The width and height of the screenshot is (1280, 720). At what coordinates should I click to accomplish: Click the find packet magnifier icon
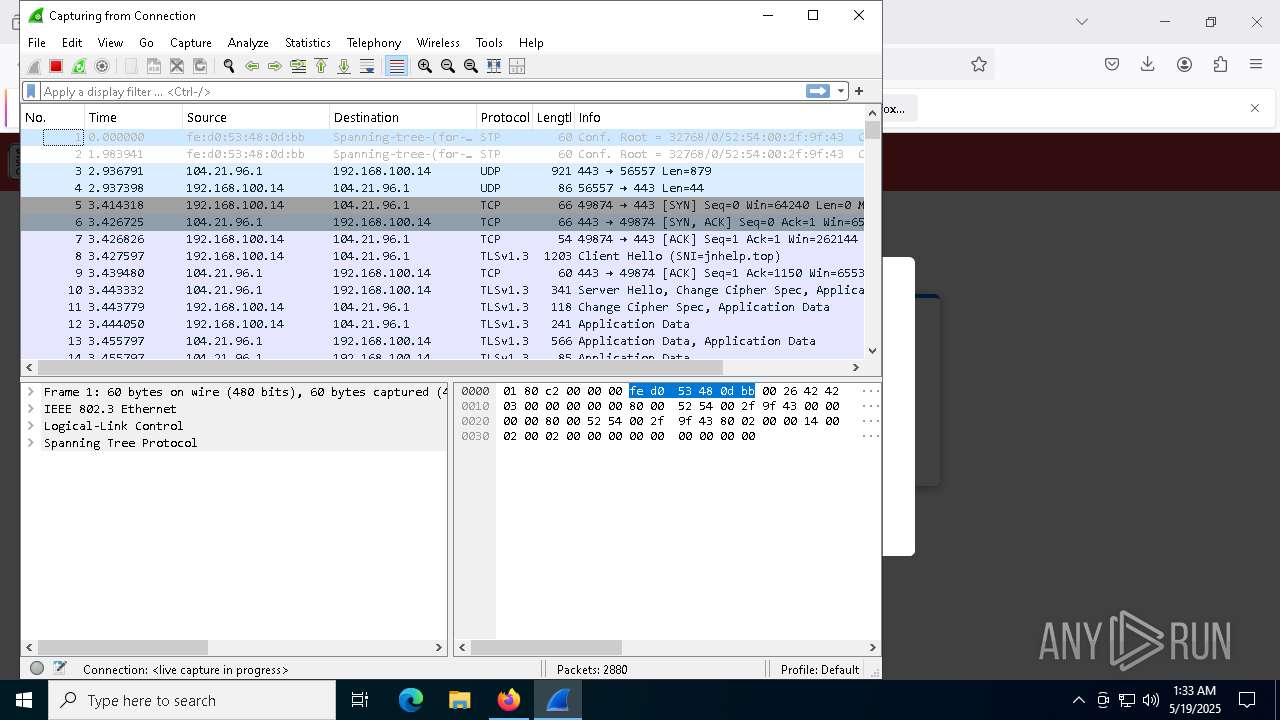pyautogui.click(x=229, y=66)
